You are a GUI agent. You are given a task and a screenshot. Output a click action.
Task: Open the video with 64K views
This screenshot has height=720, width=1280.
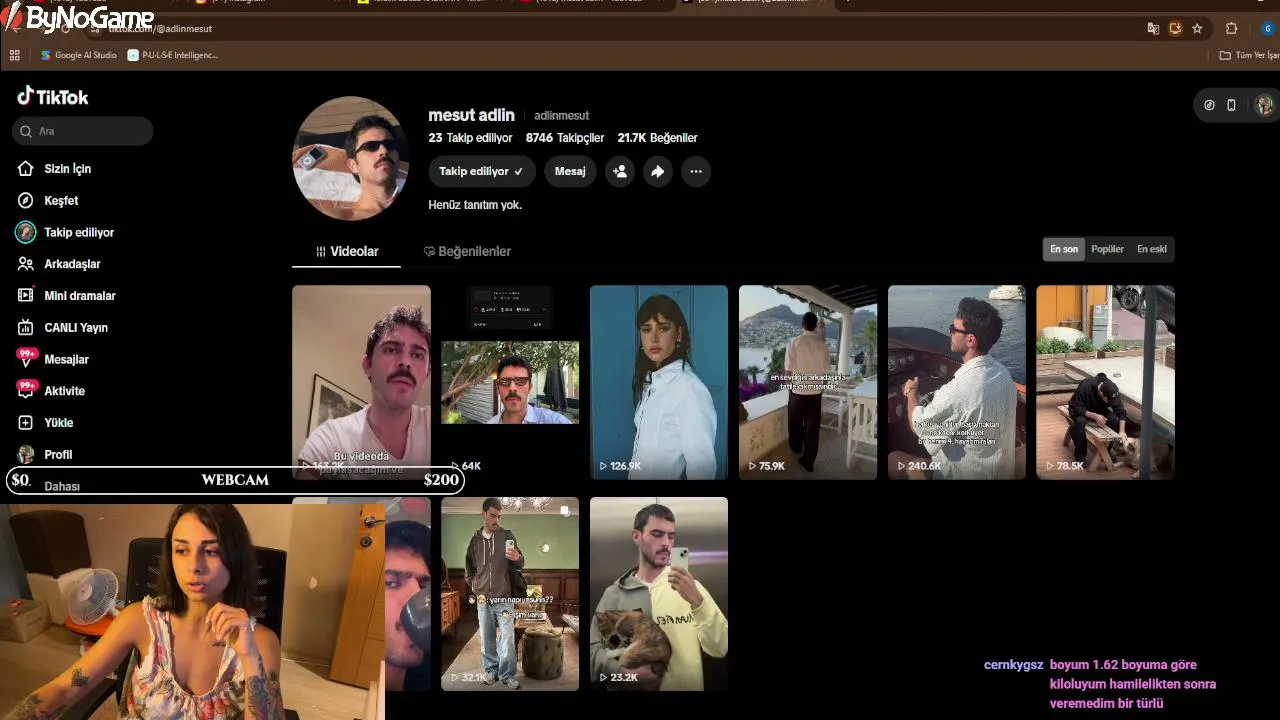pyautogui.click(x=510, y=382)
